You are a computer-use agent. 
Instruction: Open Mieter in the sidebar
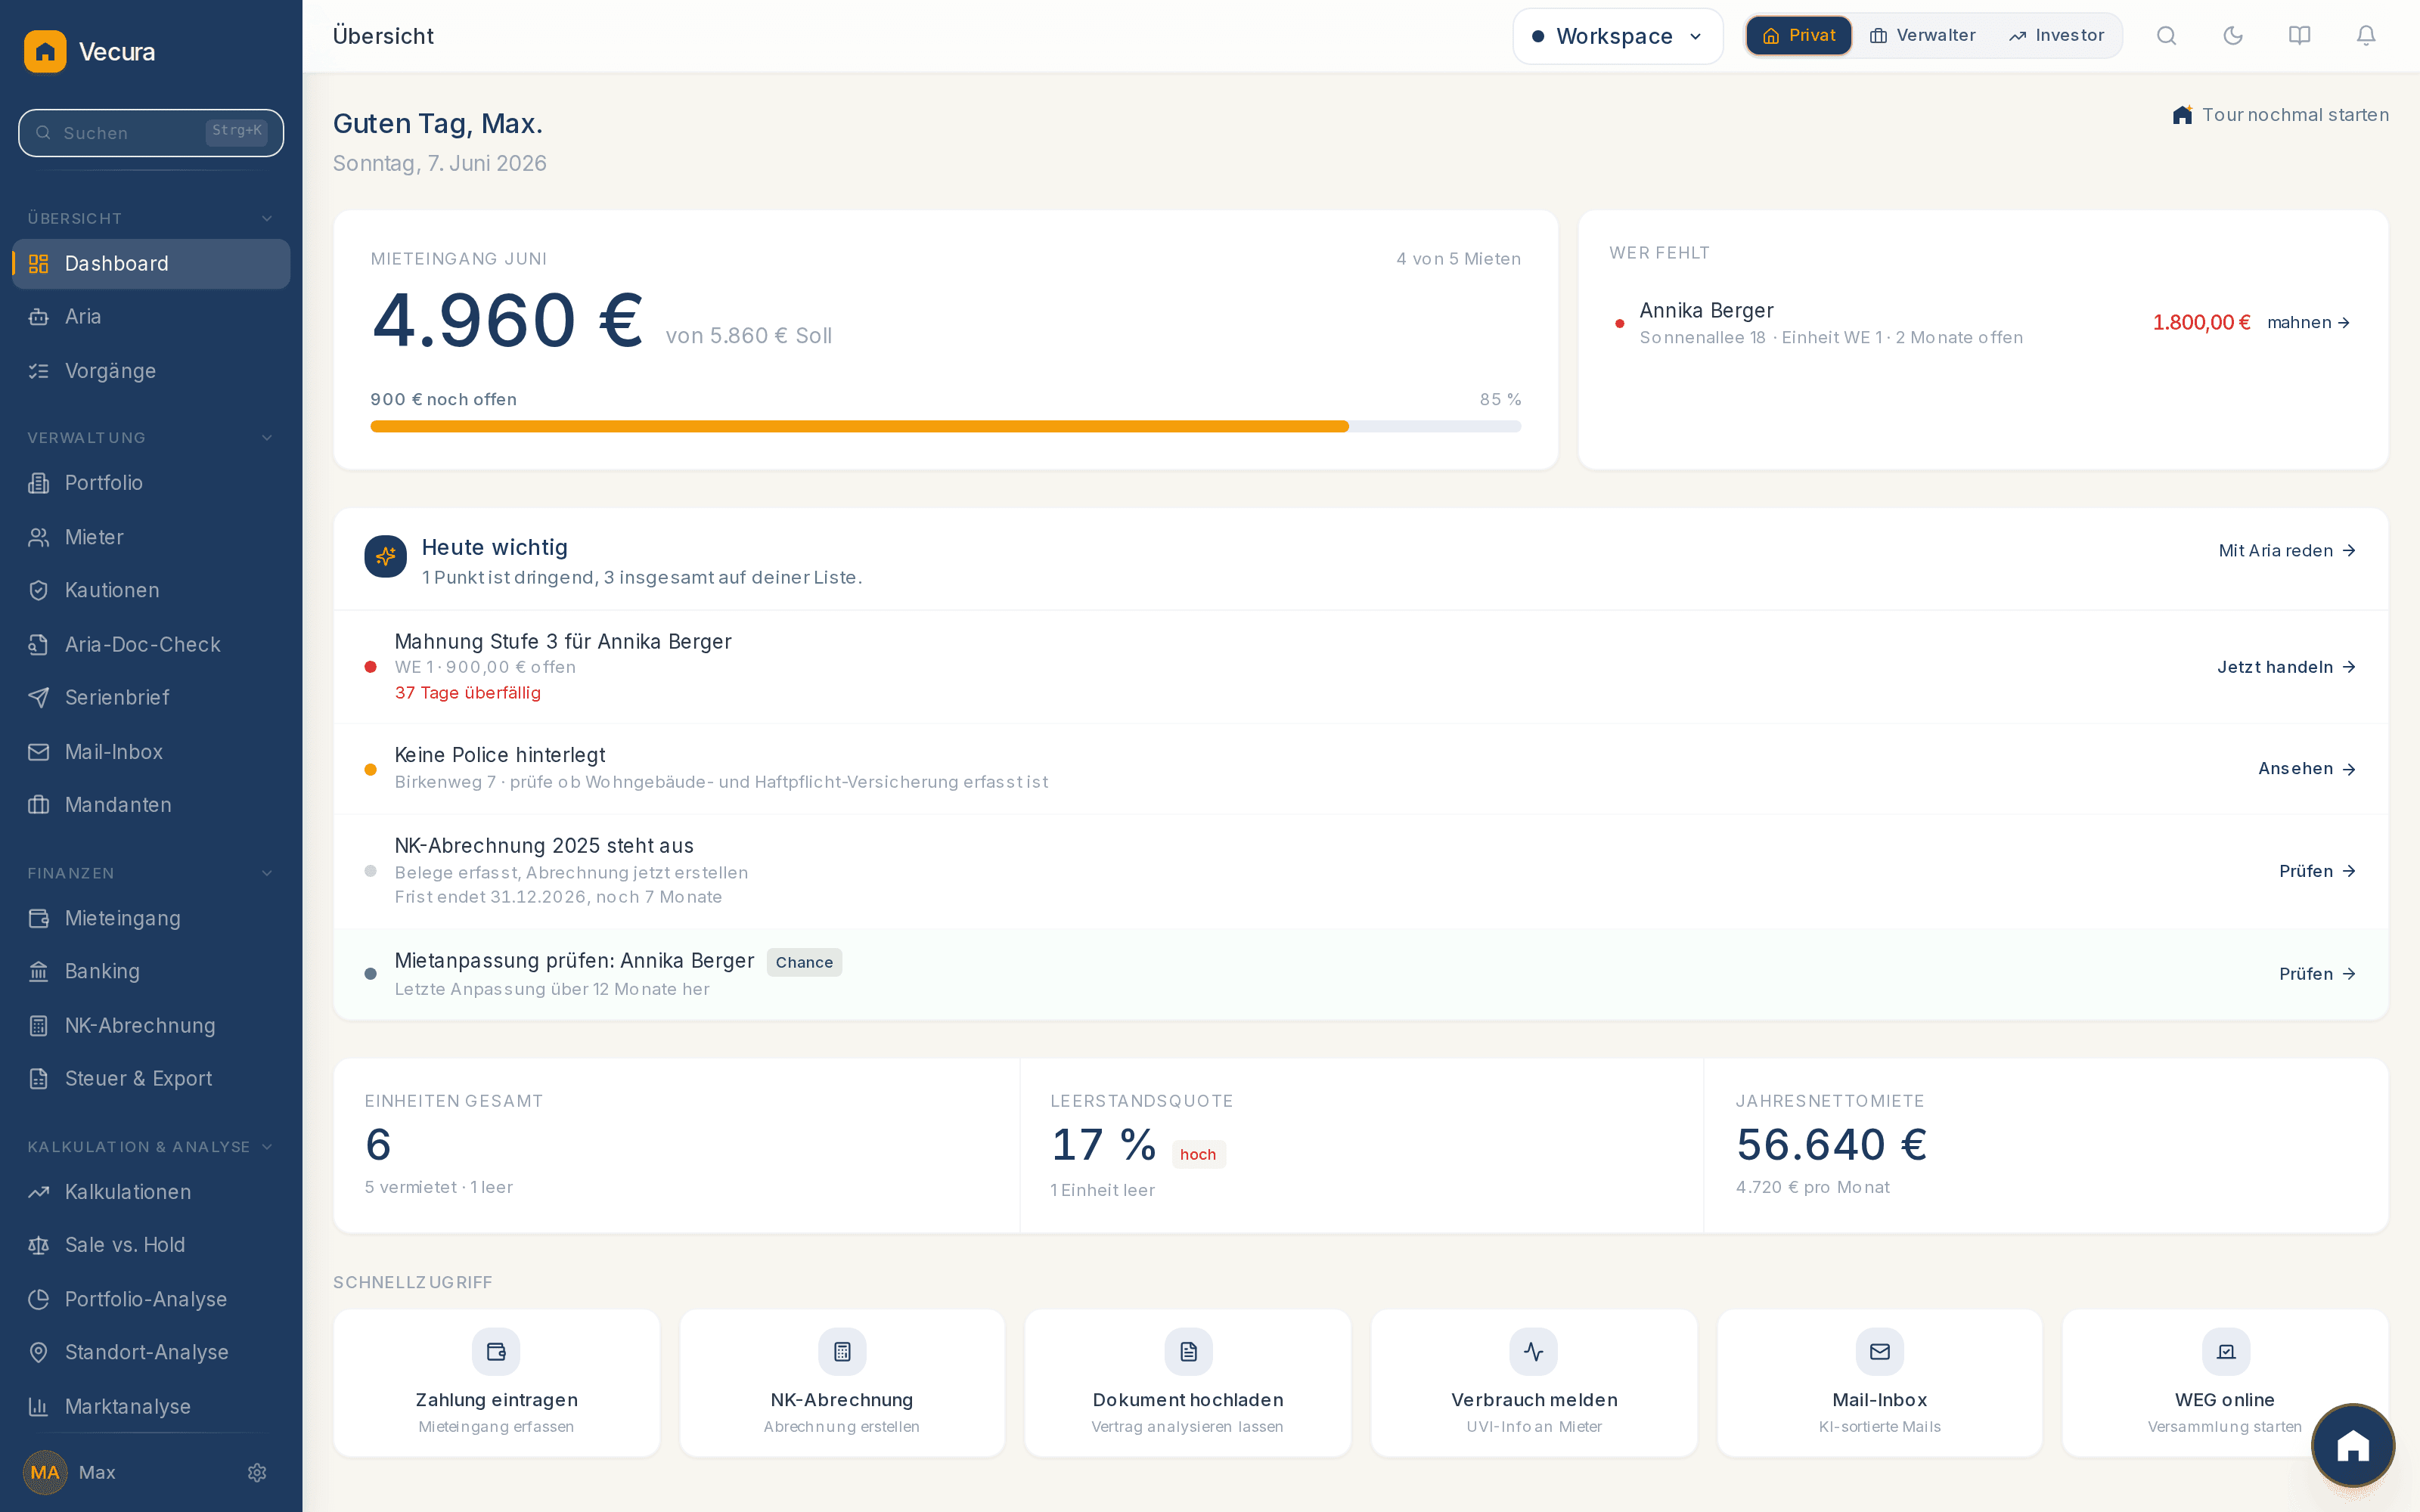pyautogui.click(x=151, y=537)
